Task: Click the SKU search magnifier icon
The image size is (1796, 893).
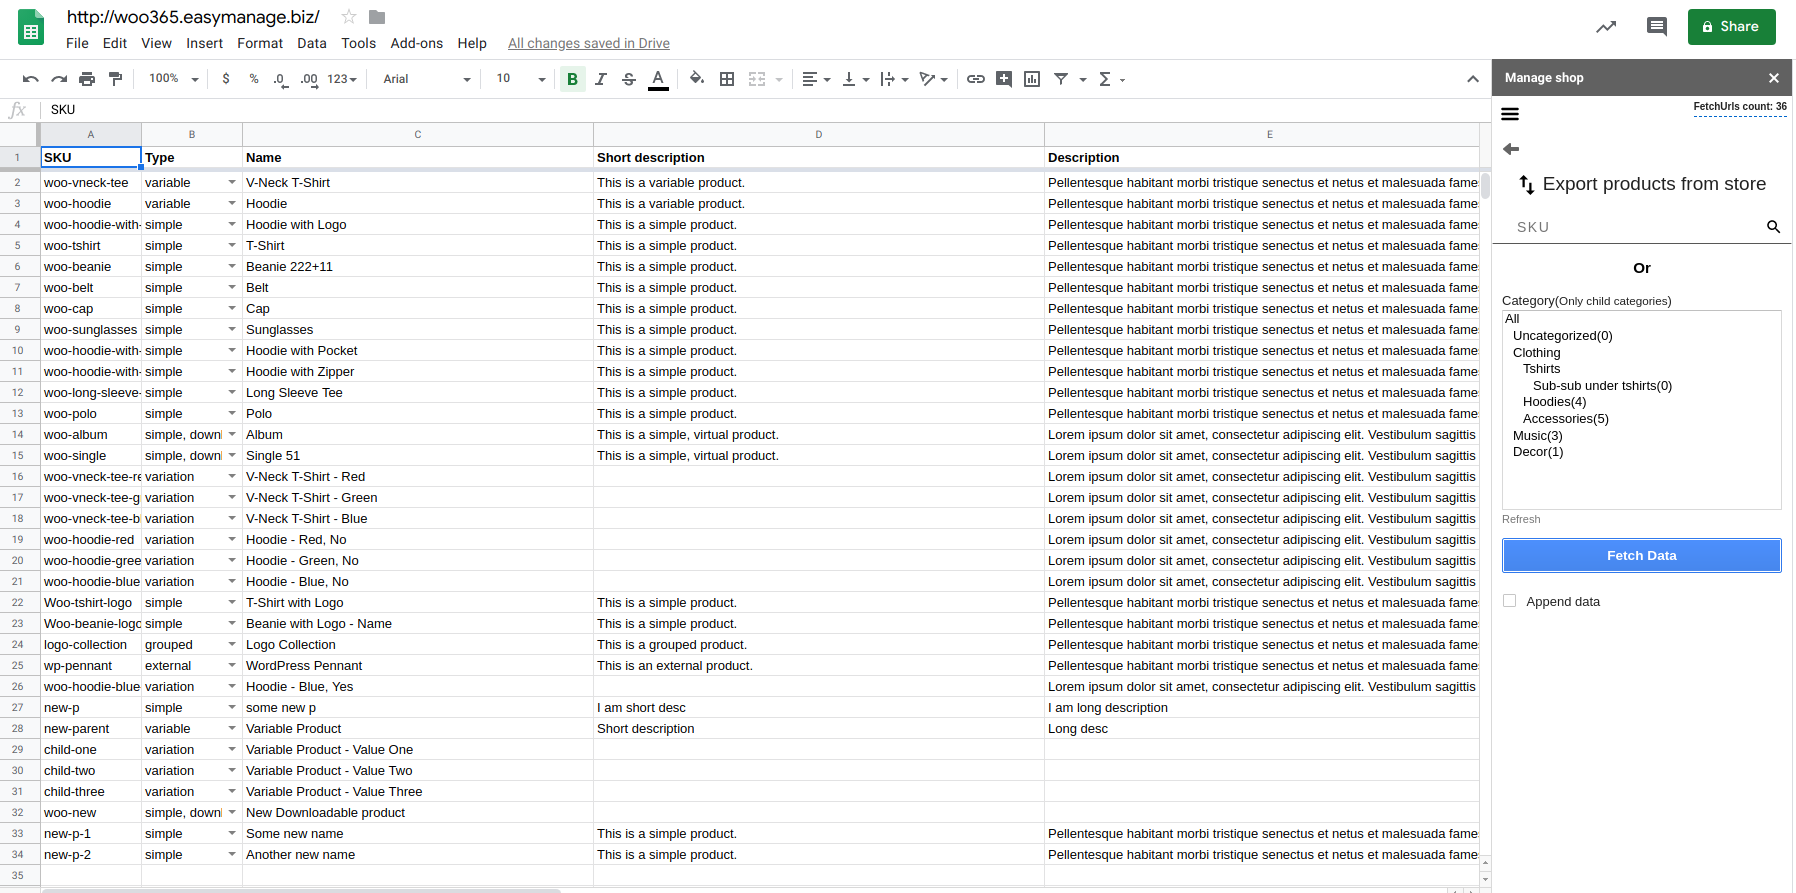Action: (1773, 227)
